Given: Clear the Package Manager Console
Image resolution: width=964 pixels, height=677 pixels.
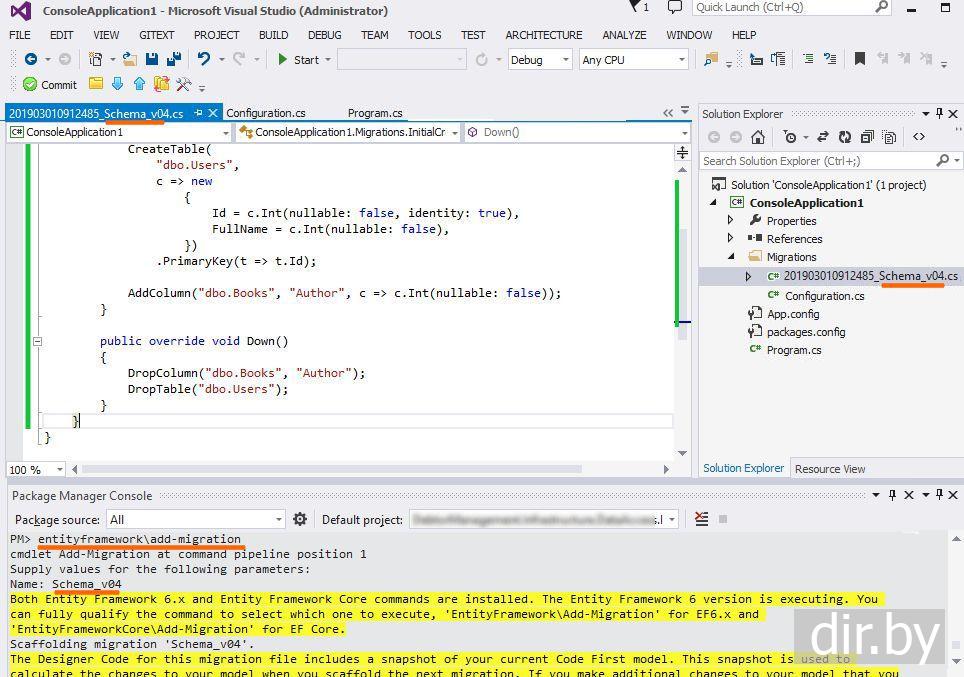Looking at the screenshot, I should coord(701,519).
